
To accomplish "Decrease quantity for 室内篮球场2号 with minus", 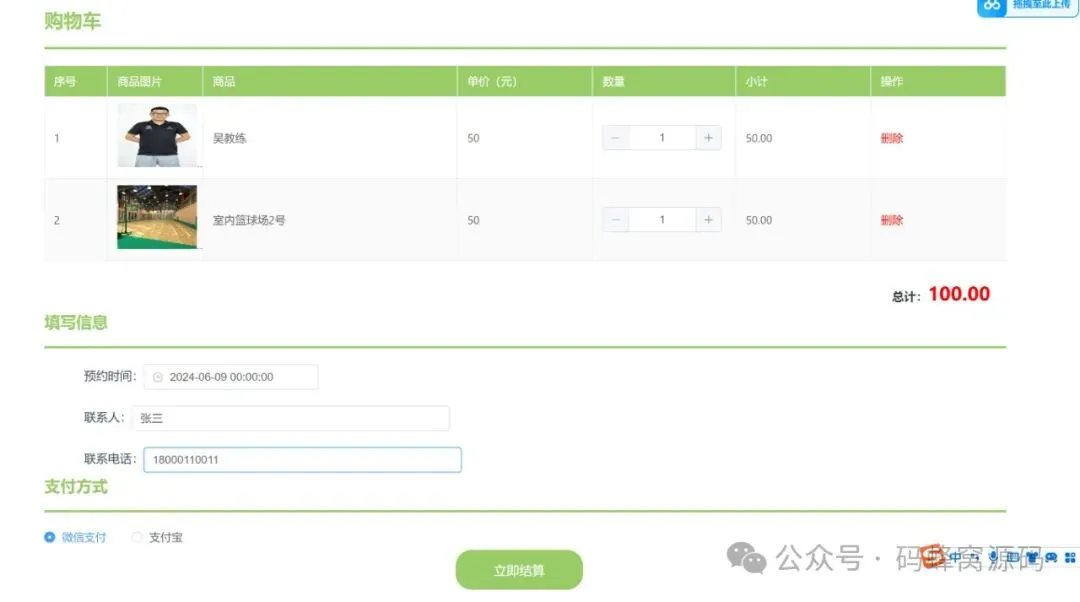I will click(615, 220).
